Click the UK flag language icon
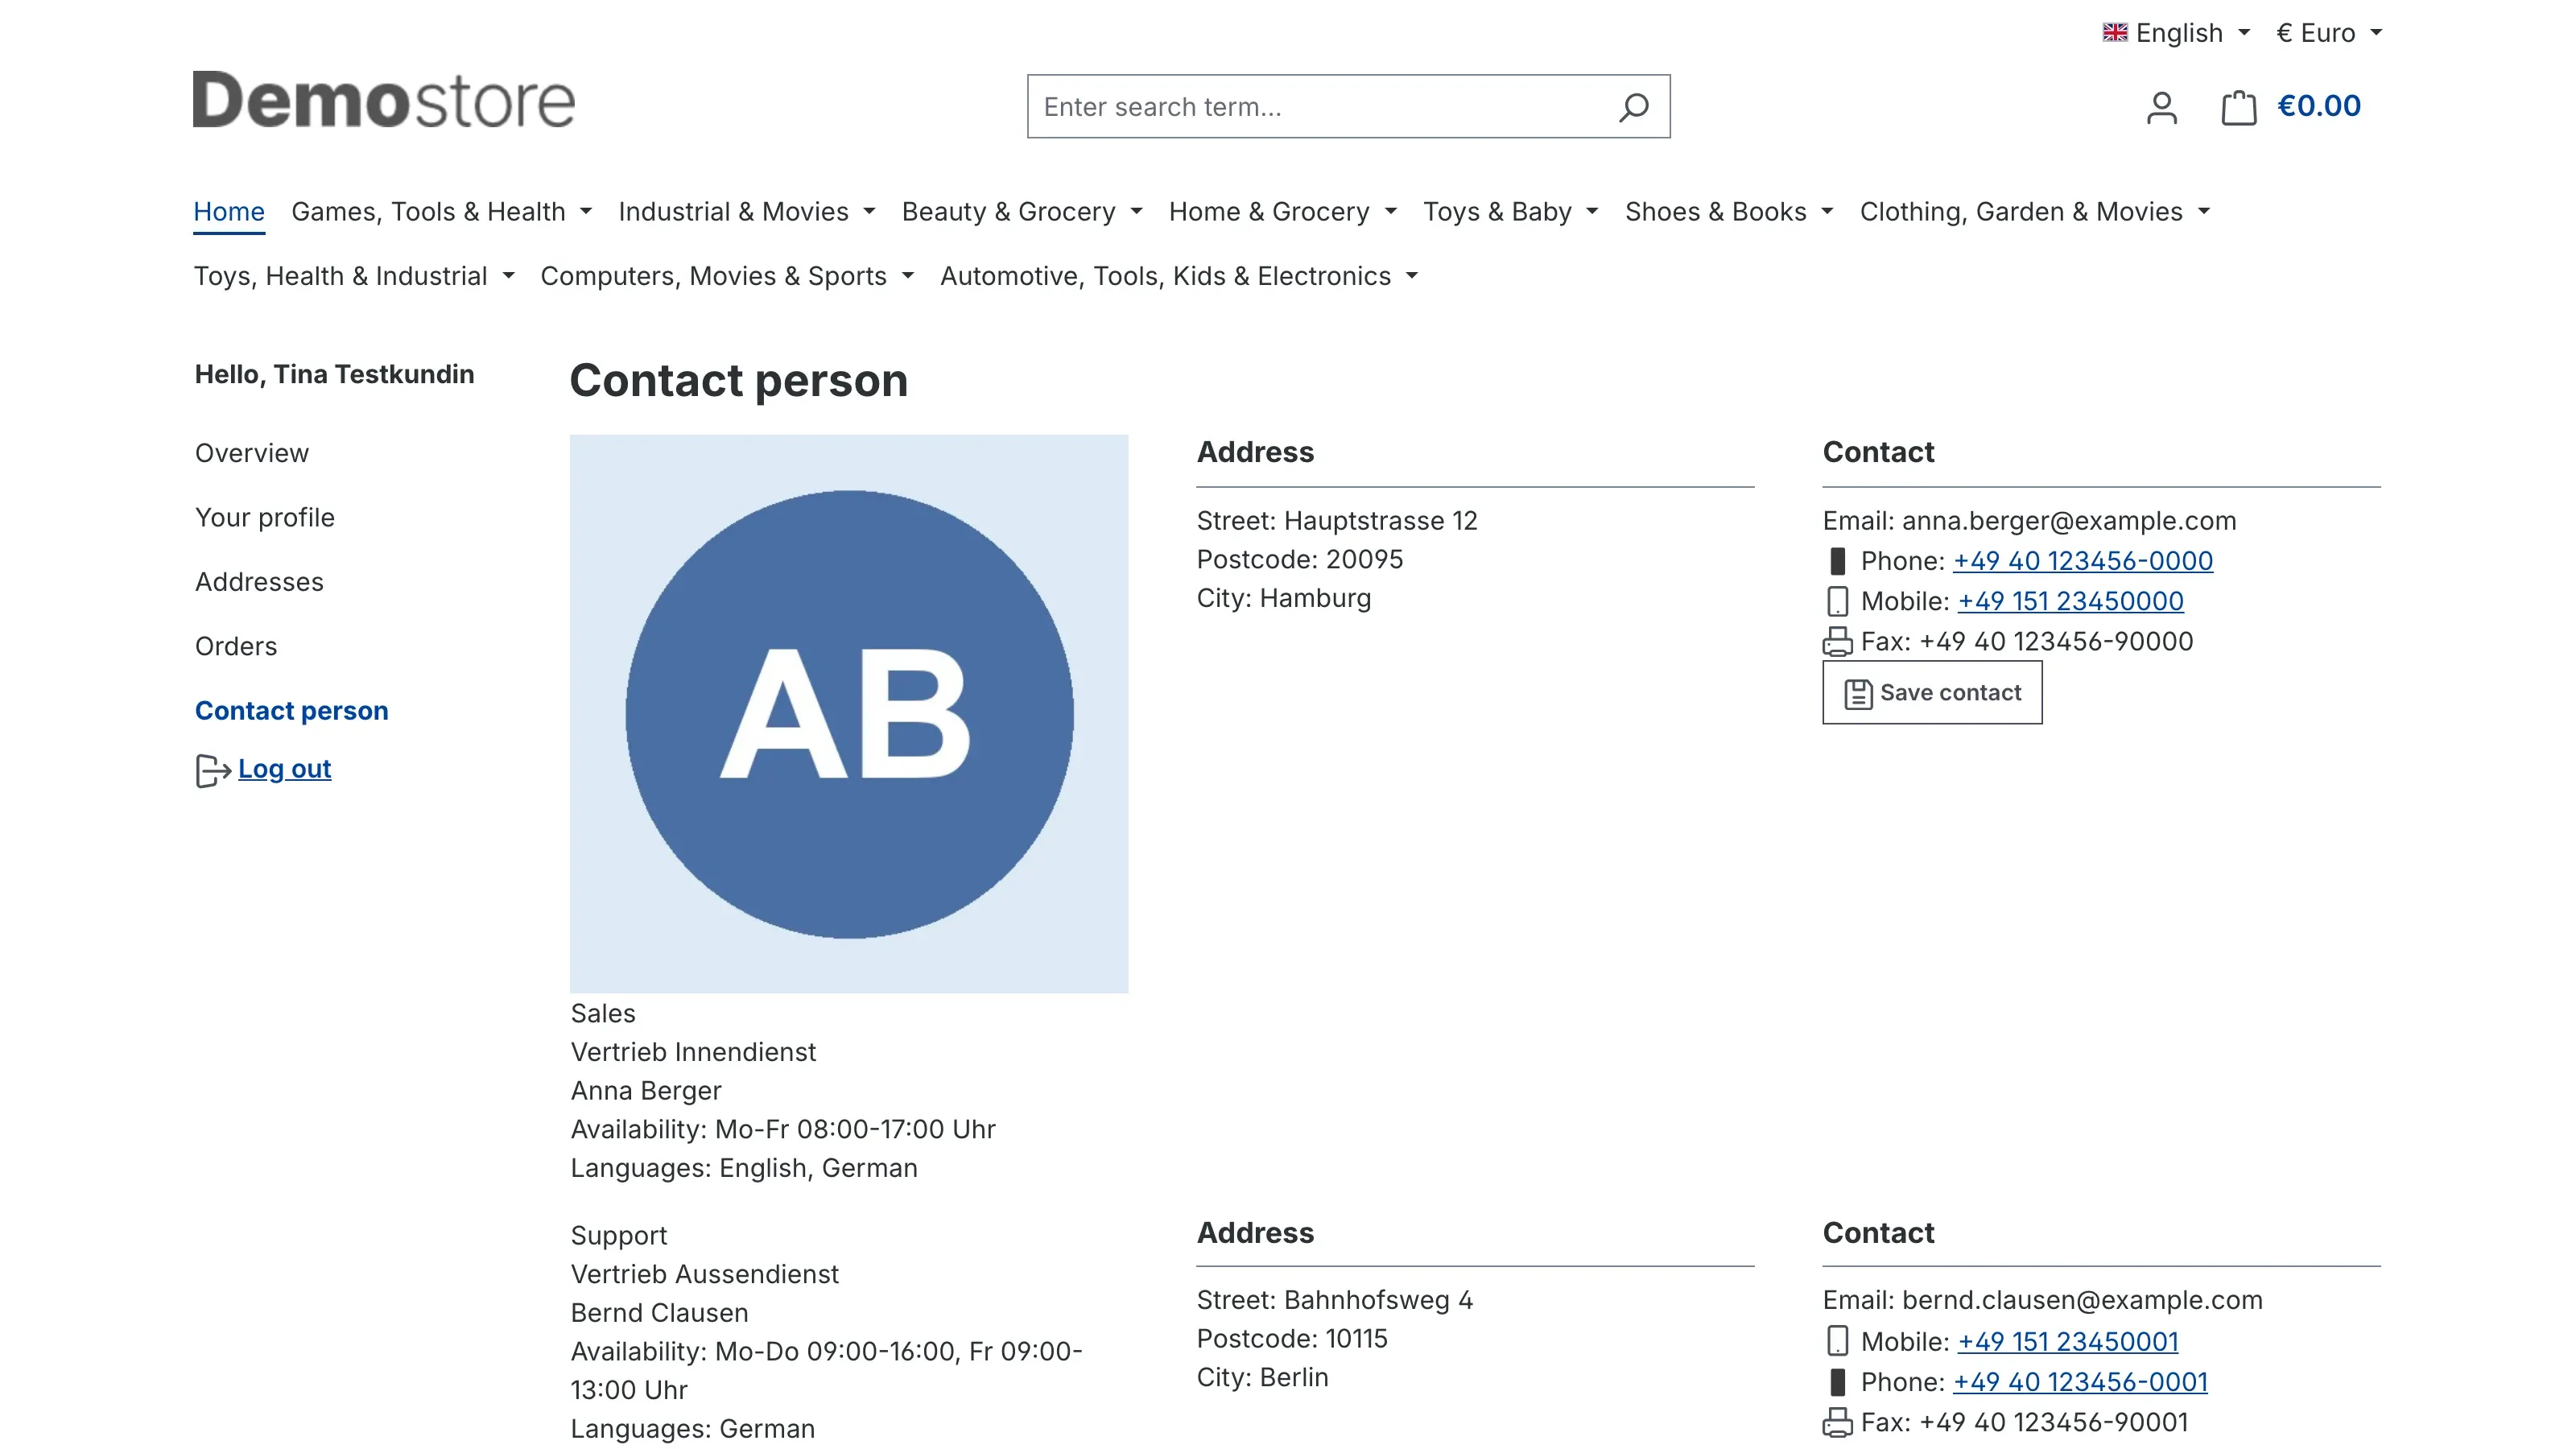This screenshot has height=1449, width=2576. (x=2114, y=33)
